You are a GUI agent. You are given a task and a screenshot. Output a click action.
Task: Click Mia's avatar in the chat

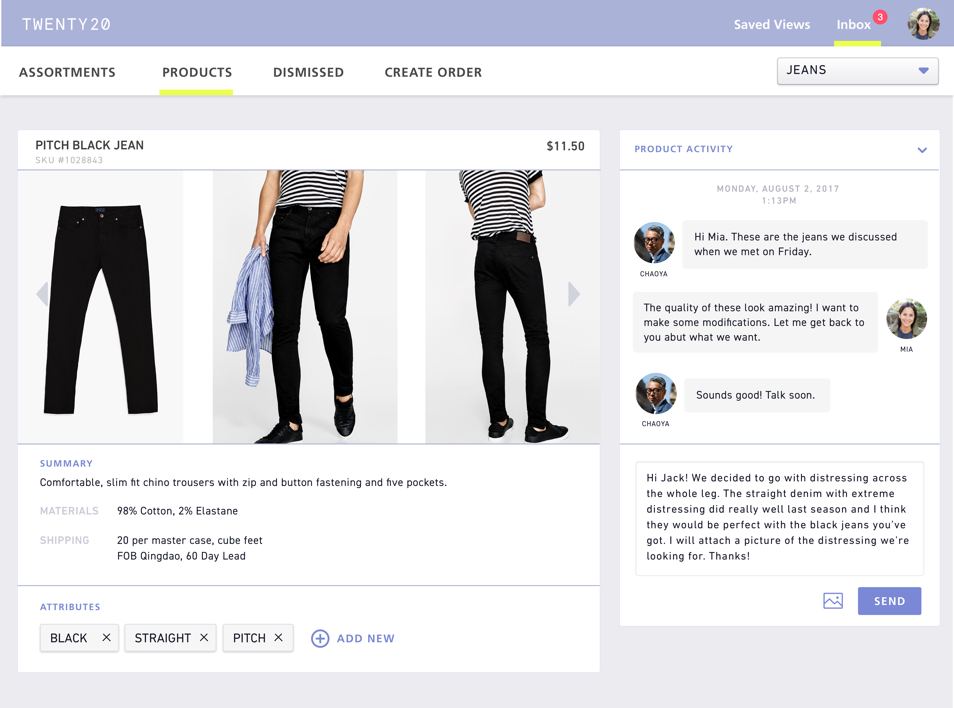coord(907,319)
